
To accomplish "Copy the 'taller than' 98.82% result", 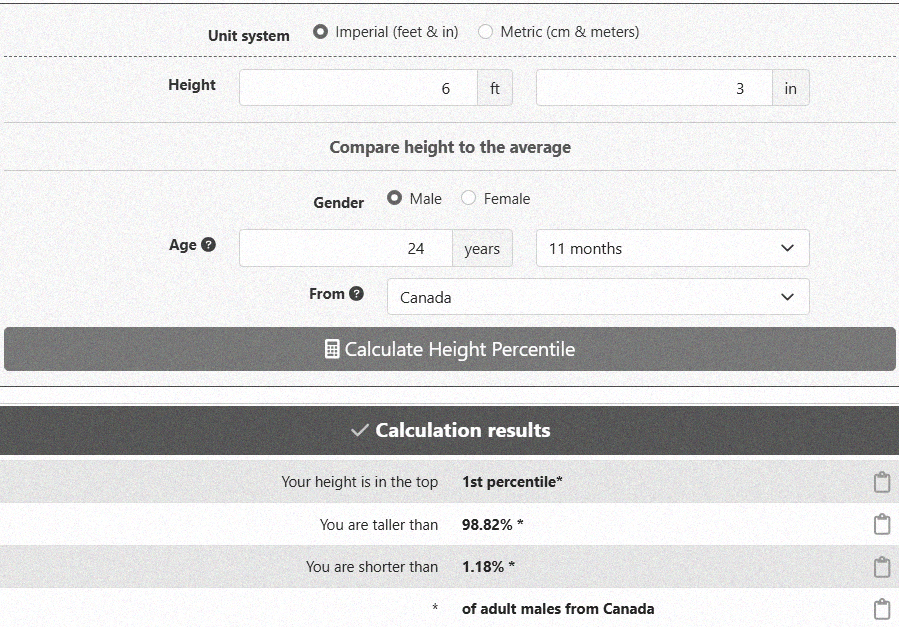I will click(881, 524).
